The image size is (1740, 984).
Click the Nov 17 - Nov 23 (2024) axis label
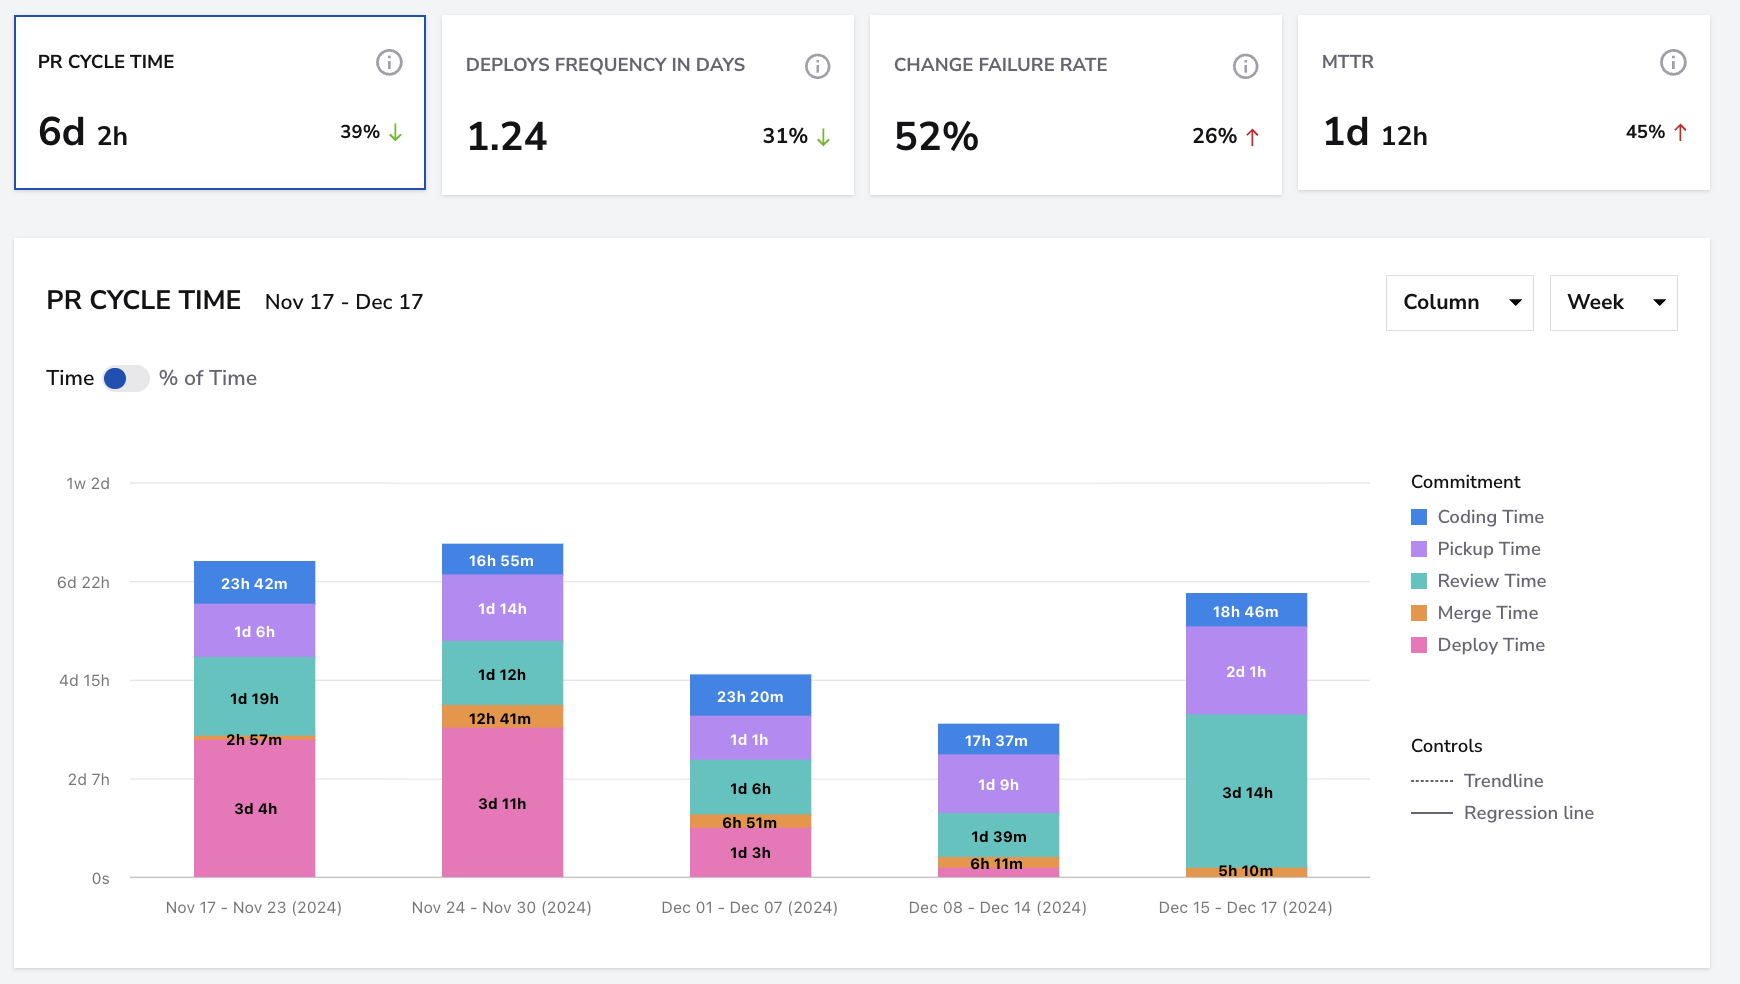254,908
